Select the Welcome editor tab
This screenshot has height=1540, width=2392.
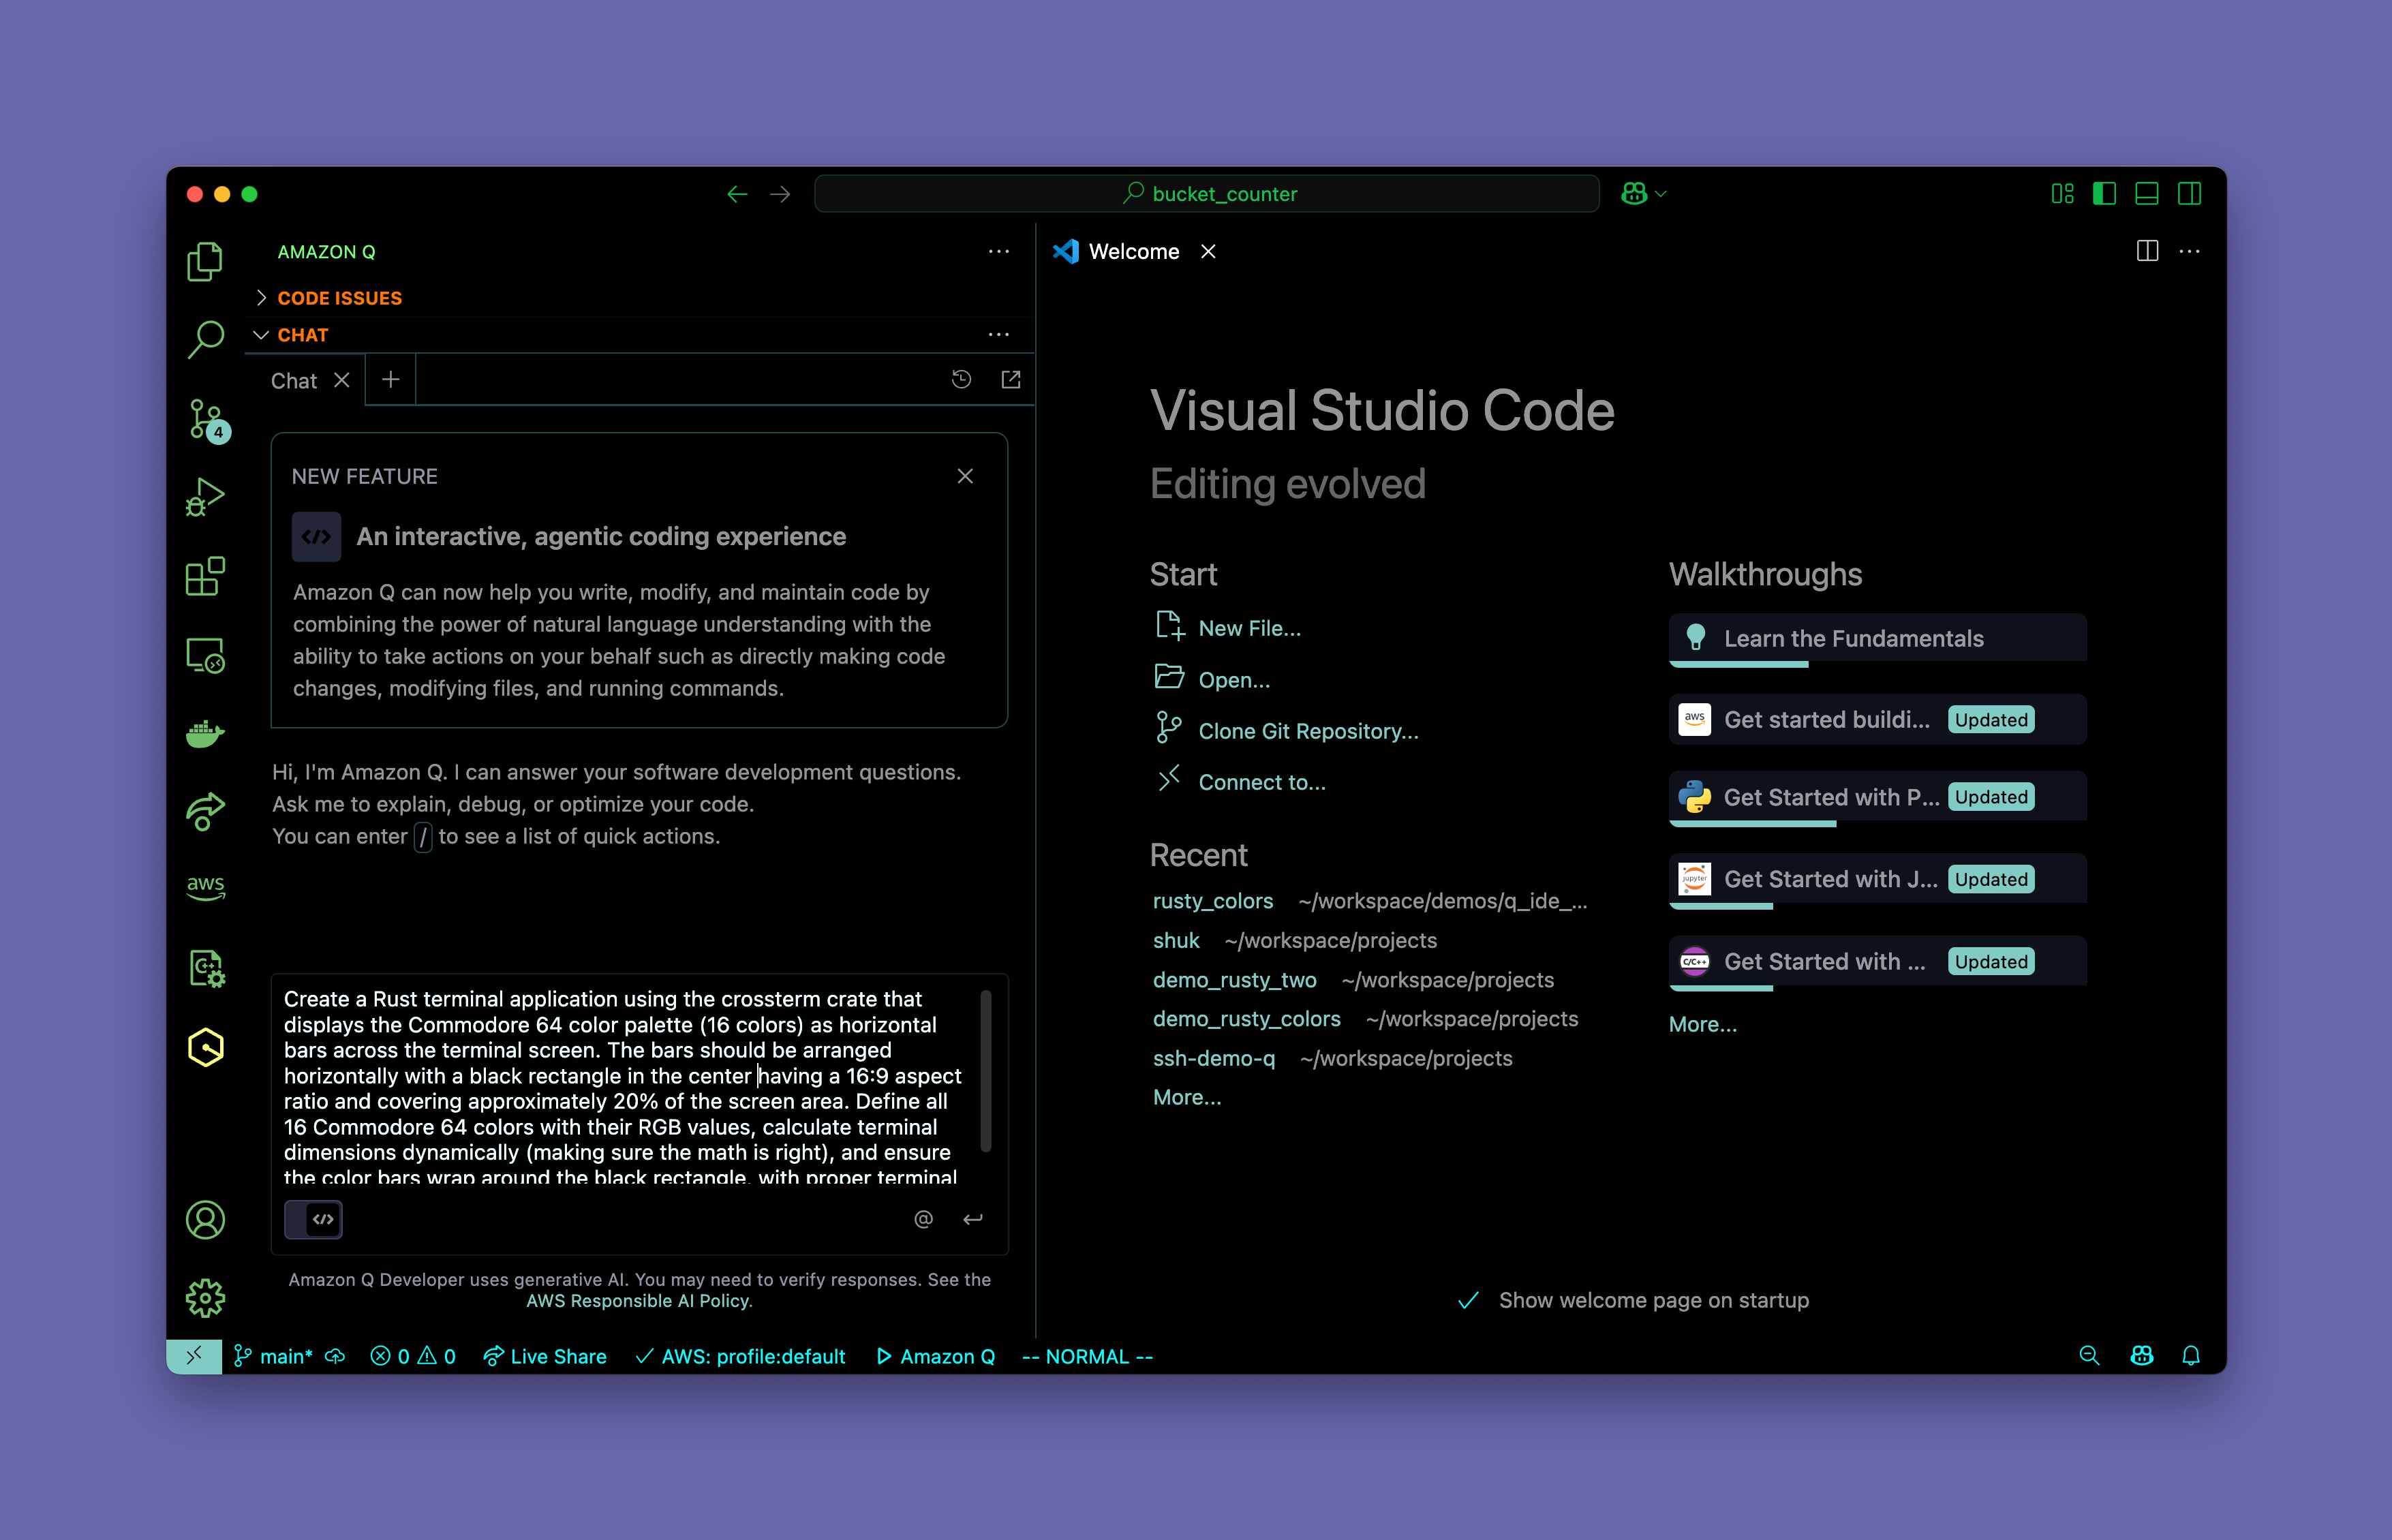click(x=1133, y=252)
